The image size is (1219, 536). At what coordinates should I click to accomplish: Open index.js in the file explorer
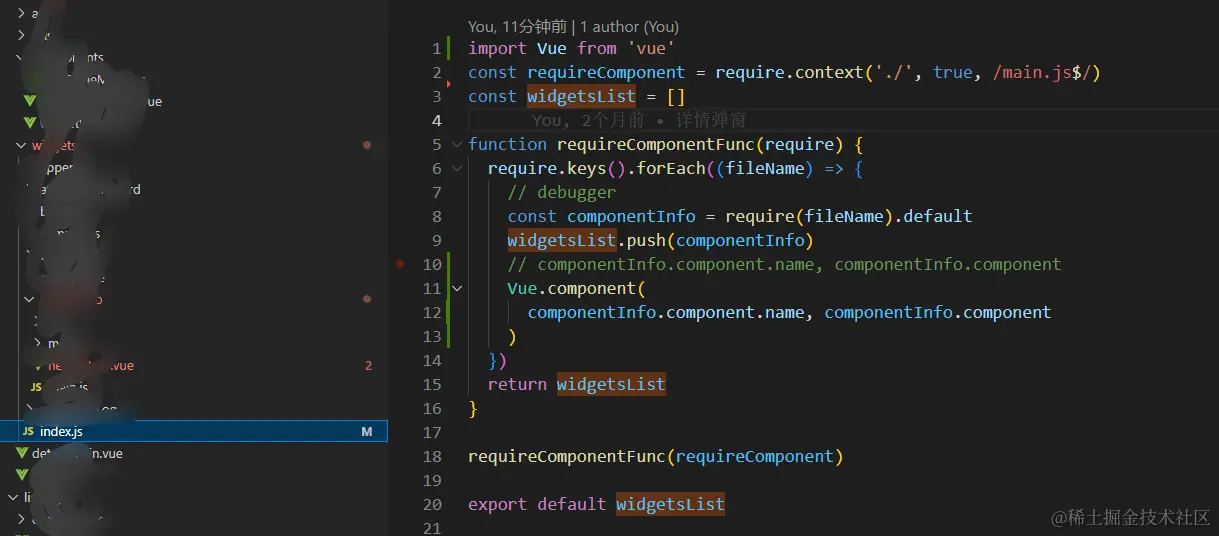(x=193, y=431)
